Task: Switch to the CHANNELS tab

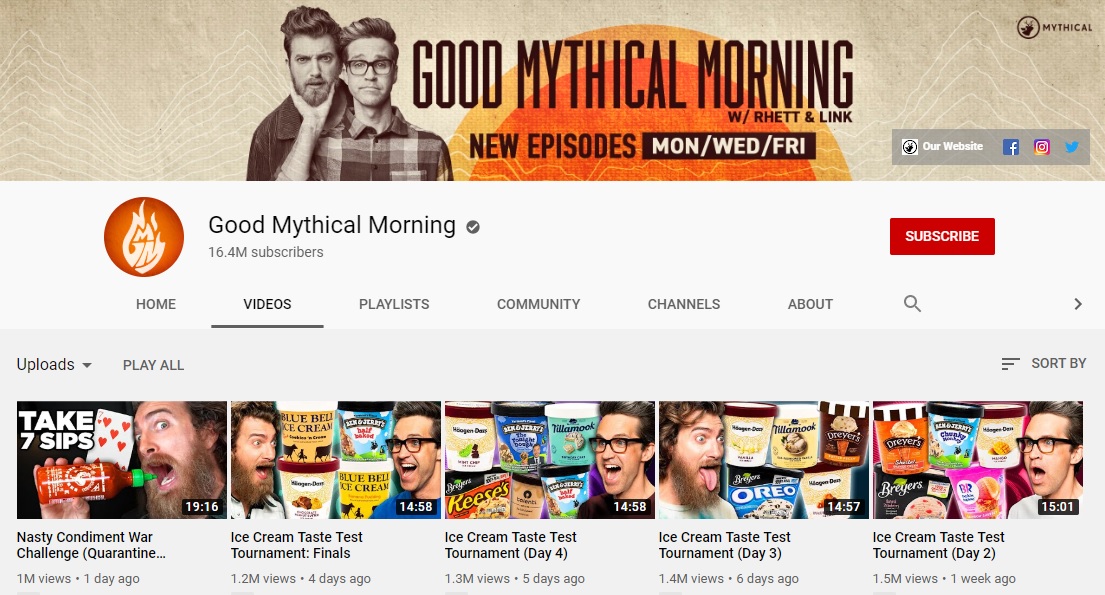Action: tap(684, 305)
